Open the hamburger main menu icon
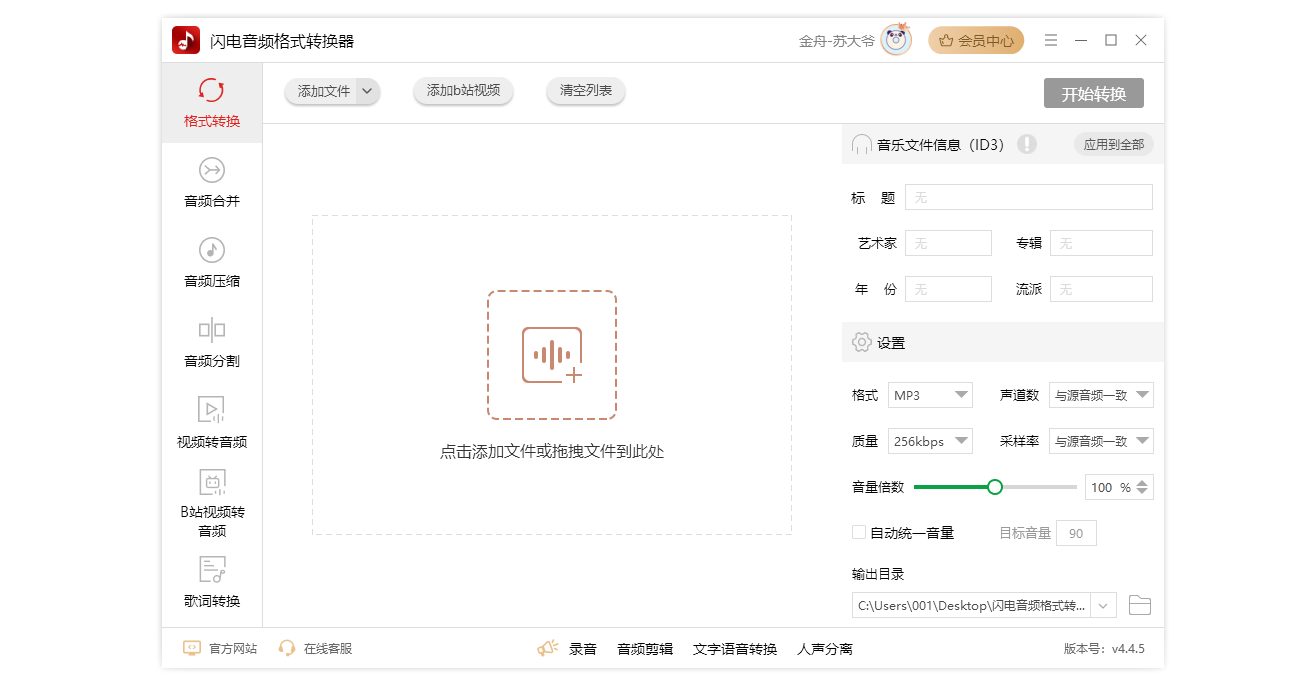Screen dimensions: 1300x688 point(1051,40)
